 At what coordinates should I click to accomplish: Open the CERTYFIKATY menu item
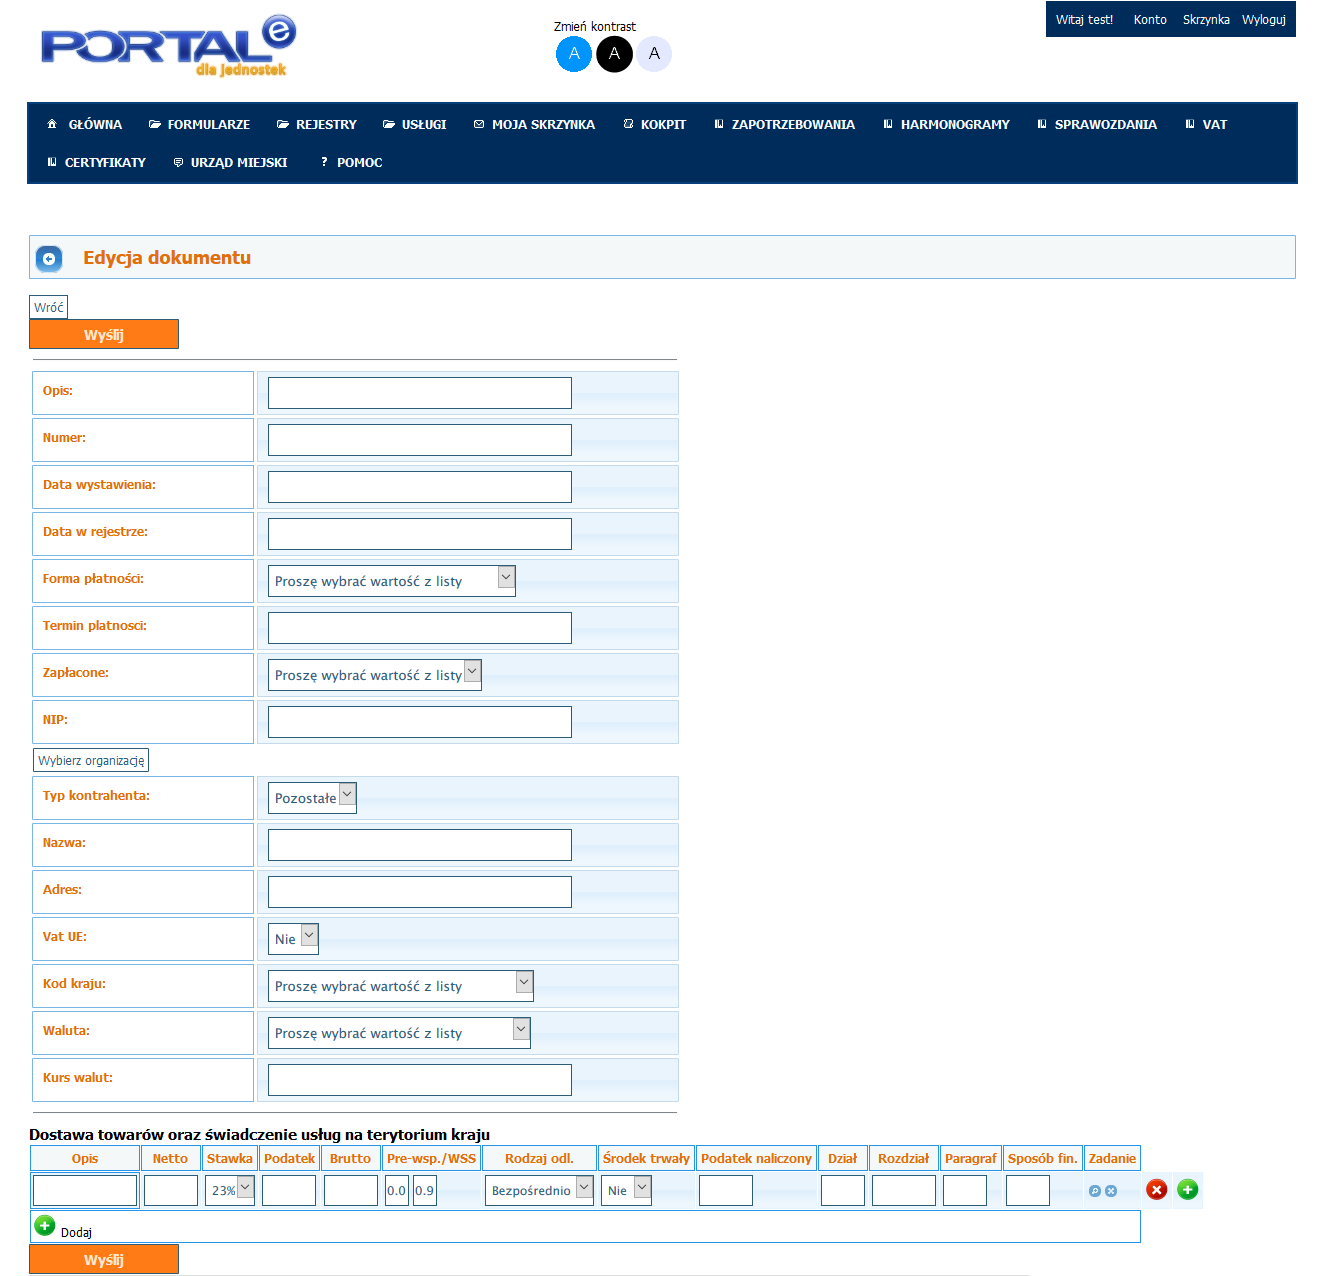pyautogui.click(x=97, y=163)
